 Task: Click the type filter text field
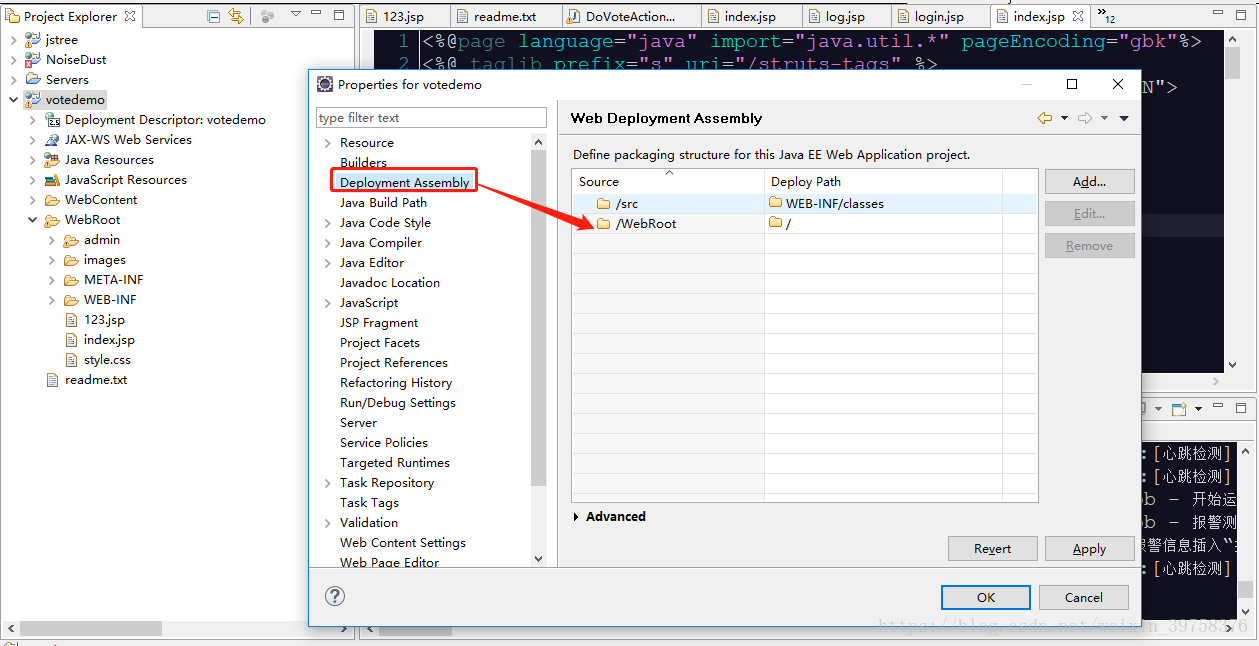(x=431, y=118)
